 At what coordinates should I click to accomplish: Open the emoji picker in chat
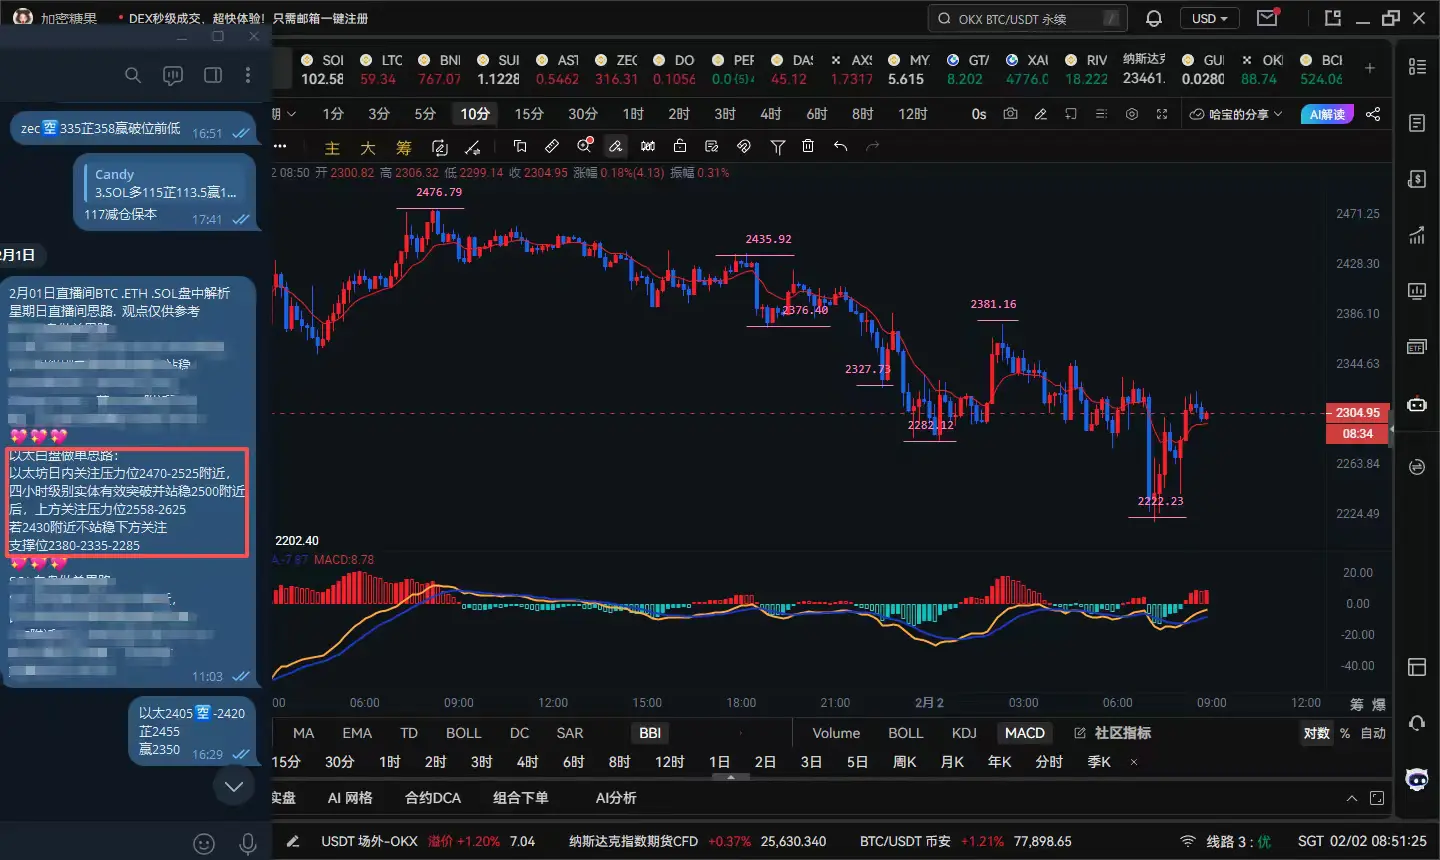pyautogui.click(x=204, y=844)
